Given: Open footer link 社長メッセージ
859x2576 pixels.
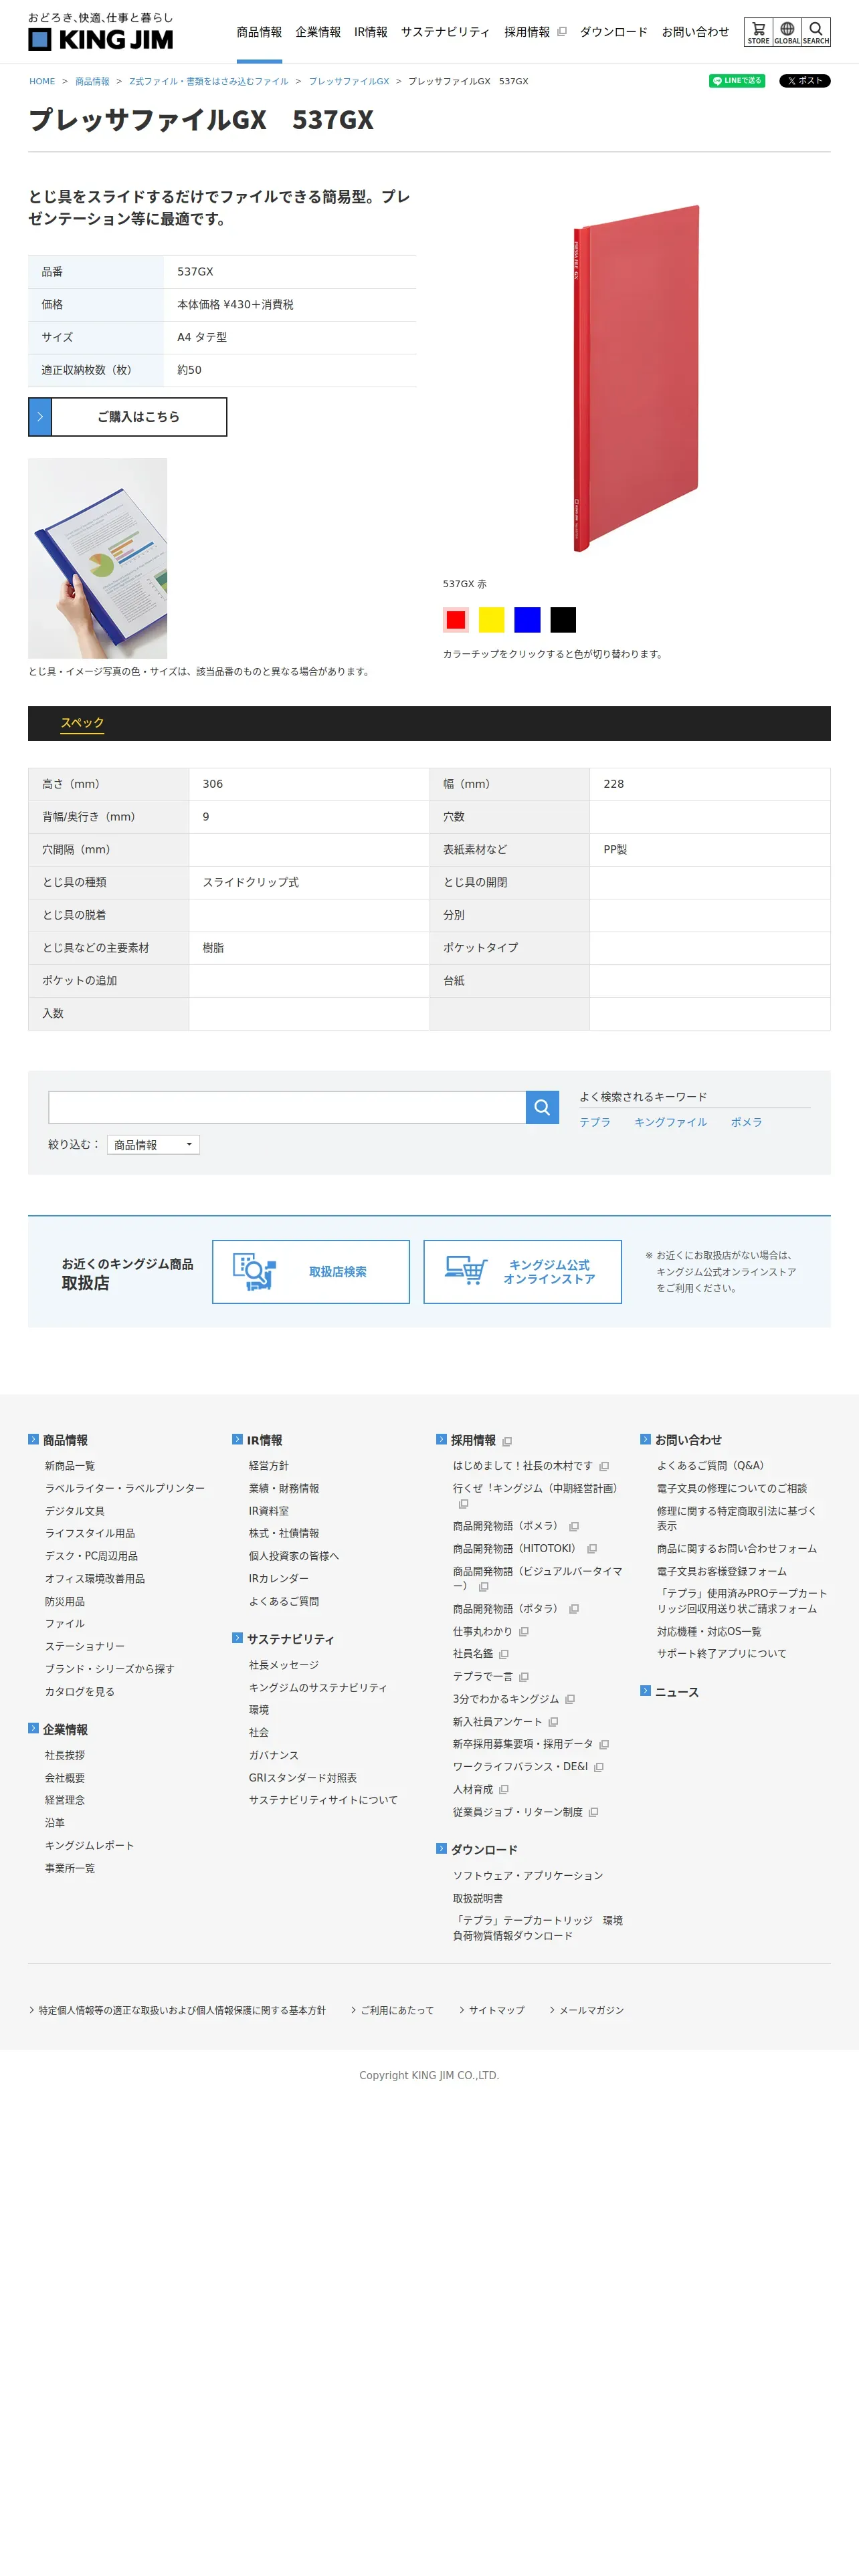Looking at the screenshot, I should point(284,1665).
